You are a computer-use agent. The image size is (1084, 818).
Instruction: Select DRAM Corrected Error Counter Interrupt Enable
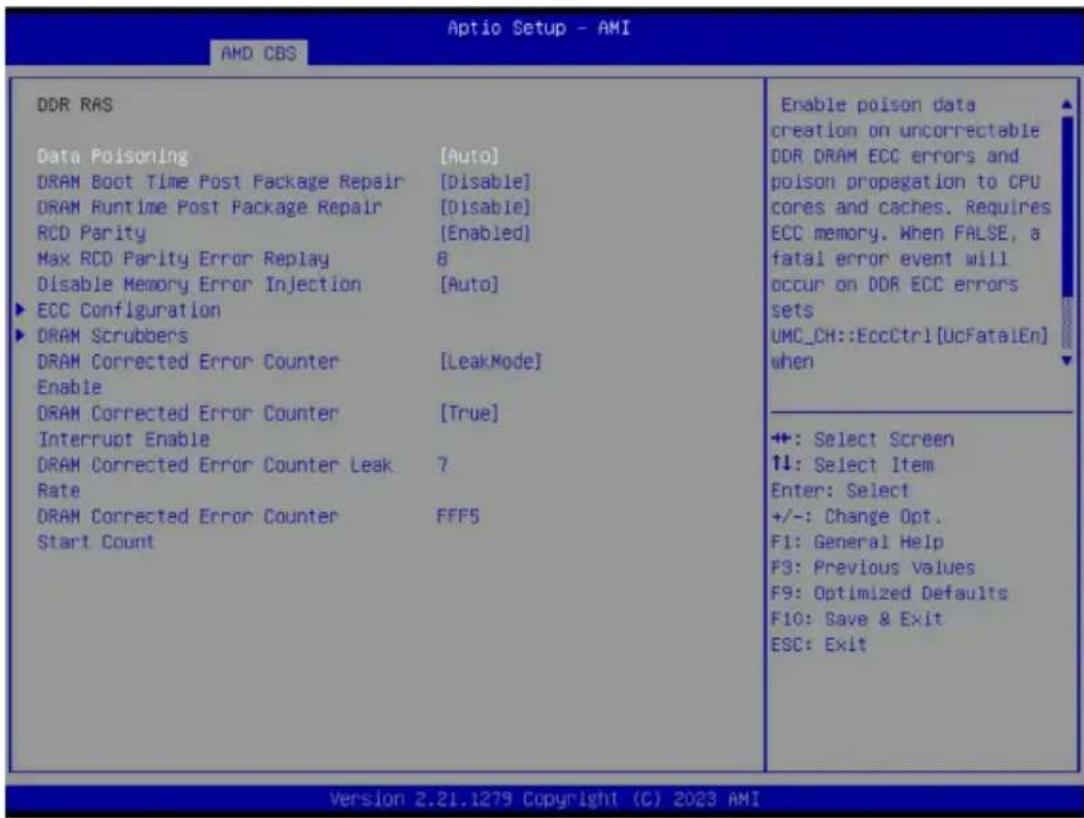[x=188, y=426]
